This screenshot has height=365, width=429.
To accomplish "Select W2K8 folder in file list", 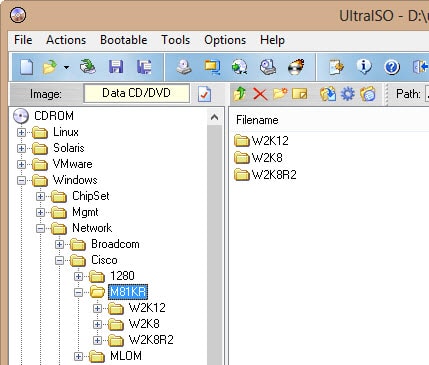I will coord(259,157).
